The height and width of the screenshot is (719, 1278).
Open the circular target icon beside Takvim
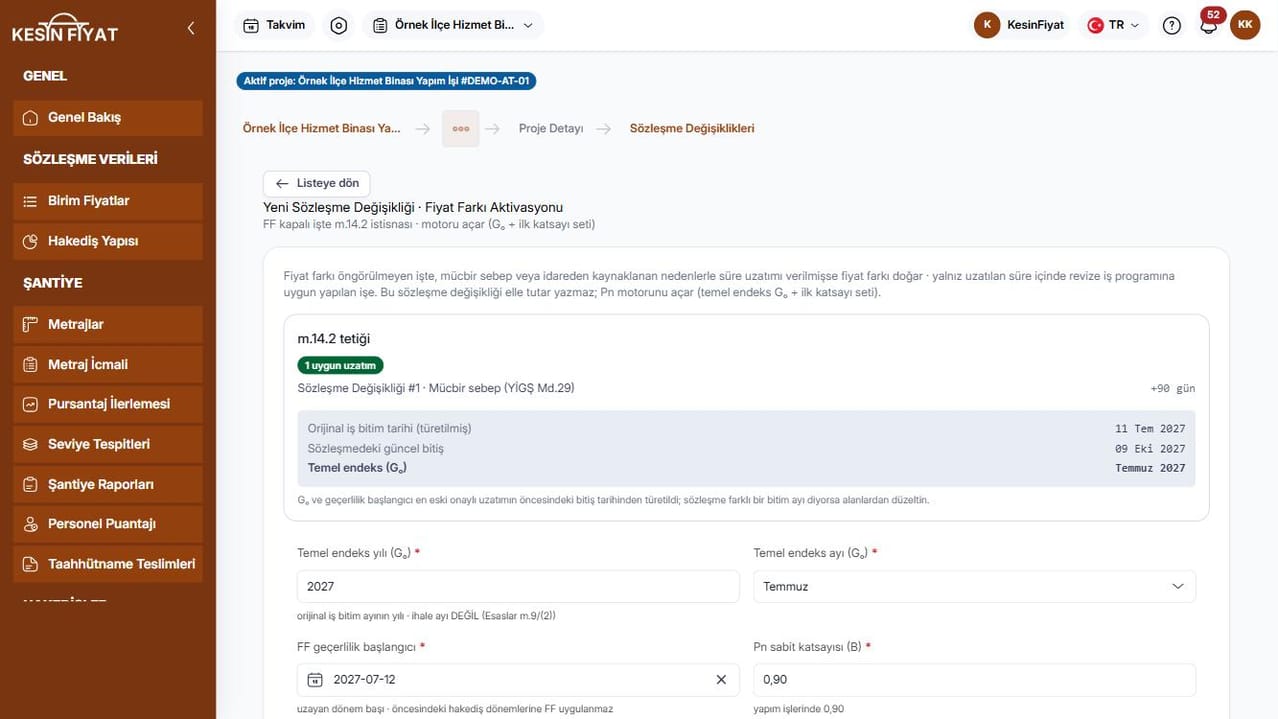pyautogui.click(x=339, y=25)
